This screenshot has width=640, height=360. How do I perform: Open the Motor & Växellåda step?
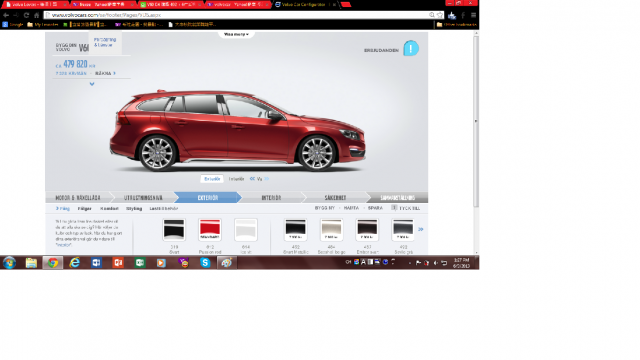pos(78,198)
